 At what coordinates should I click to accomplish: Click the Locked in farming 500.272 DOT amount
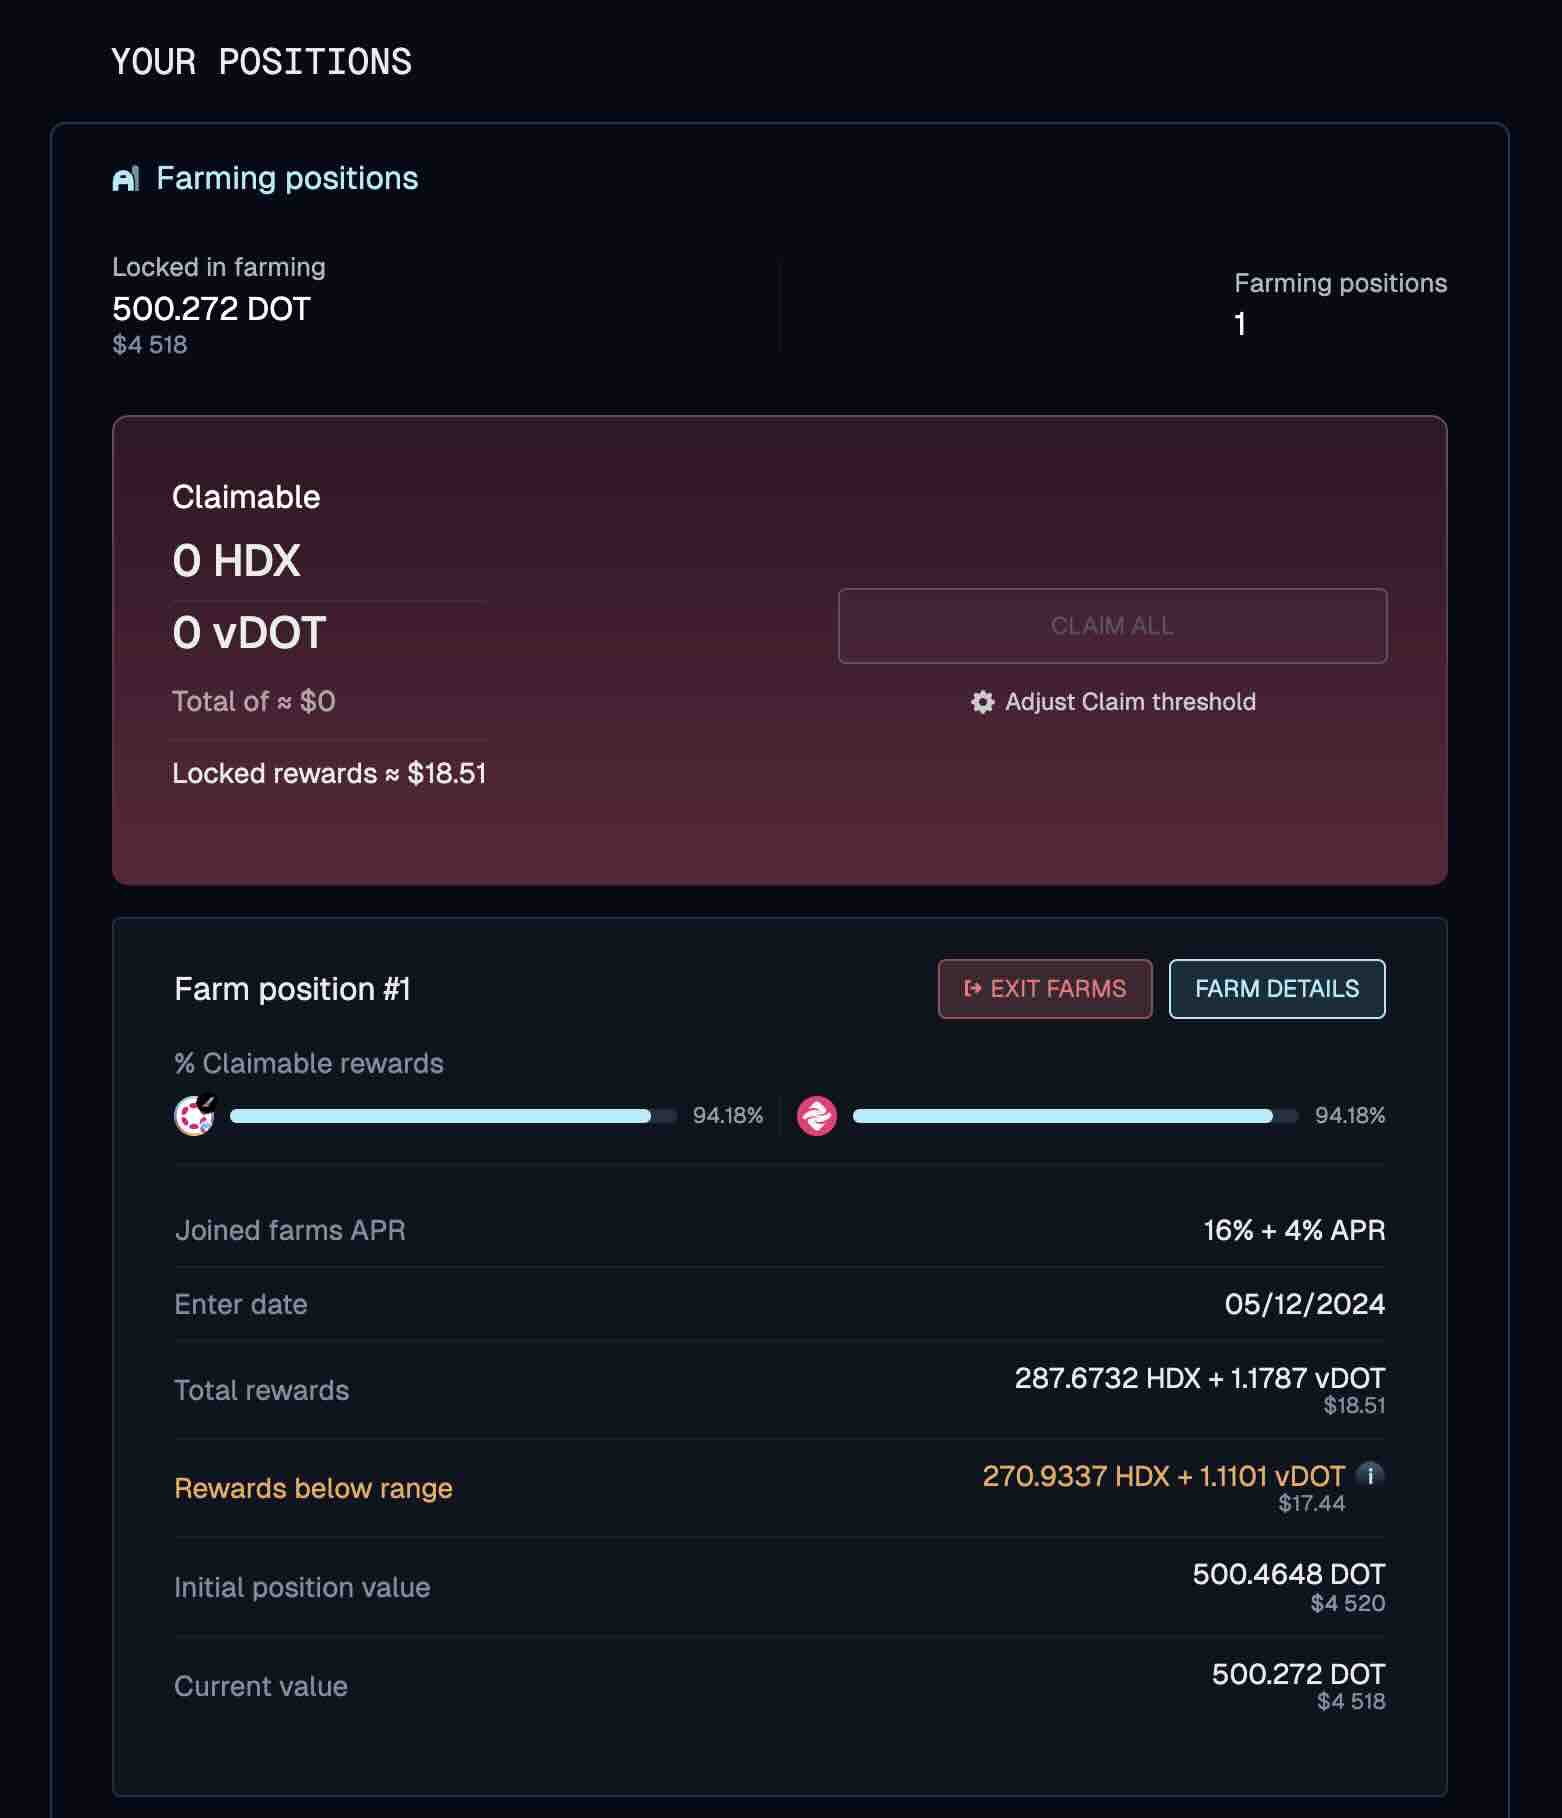(211, 308)
